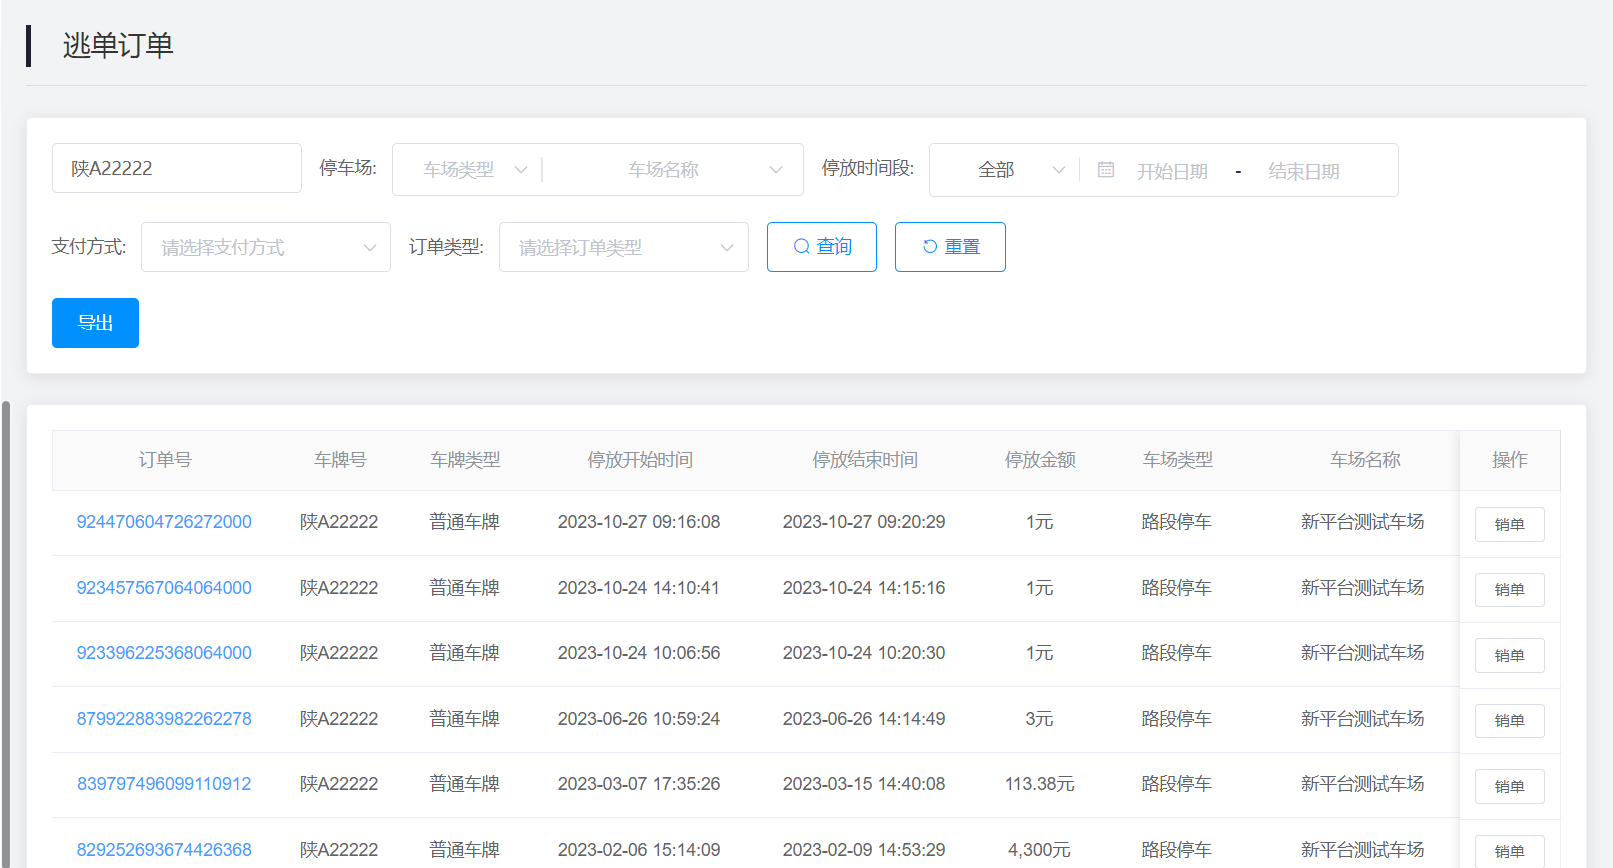The image size is (1613, 868).
Task: Click the calendar icon in date range
Action: [1105, 170]
